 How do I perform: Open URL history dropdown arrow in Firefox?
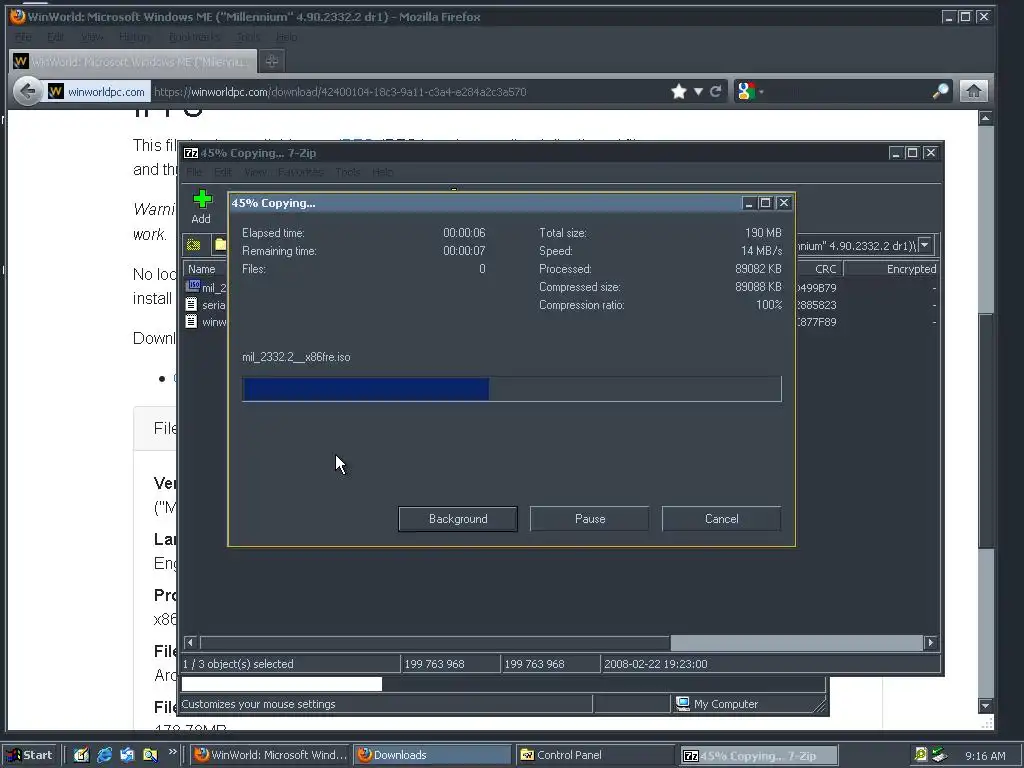[698, 91]
